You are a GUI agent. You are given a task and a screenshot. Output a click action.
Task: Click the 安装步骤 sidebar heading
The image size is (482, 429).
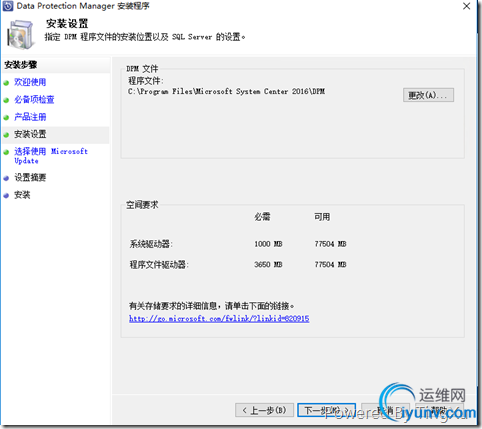21,65
